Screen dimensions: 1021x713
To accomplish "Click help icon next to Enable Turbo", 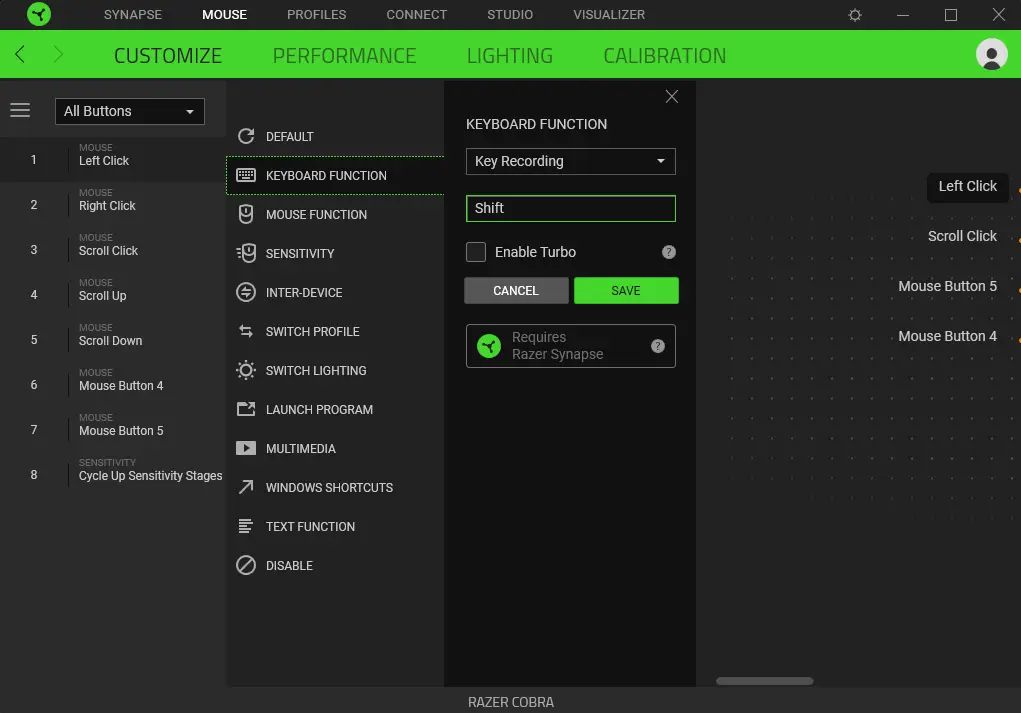I will (669, 252).
